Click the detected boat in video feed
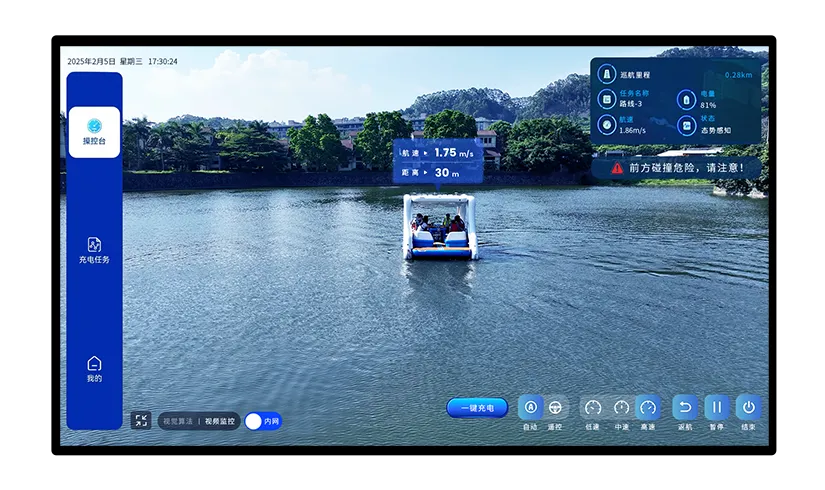825x490 pixels. tap(441, 227)
